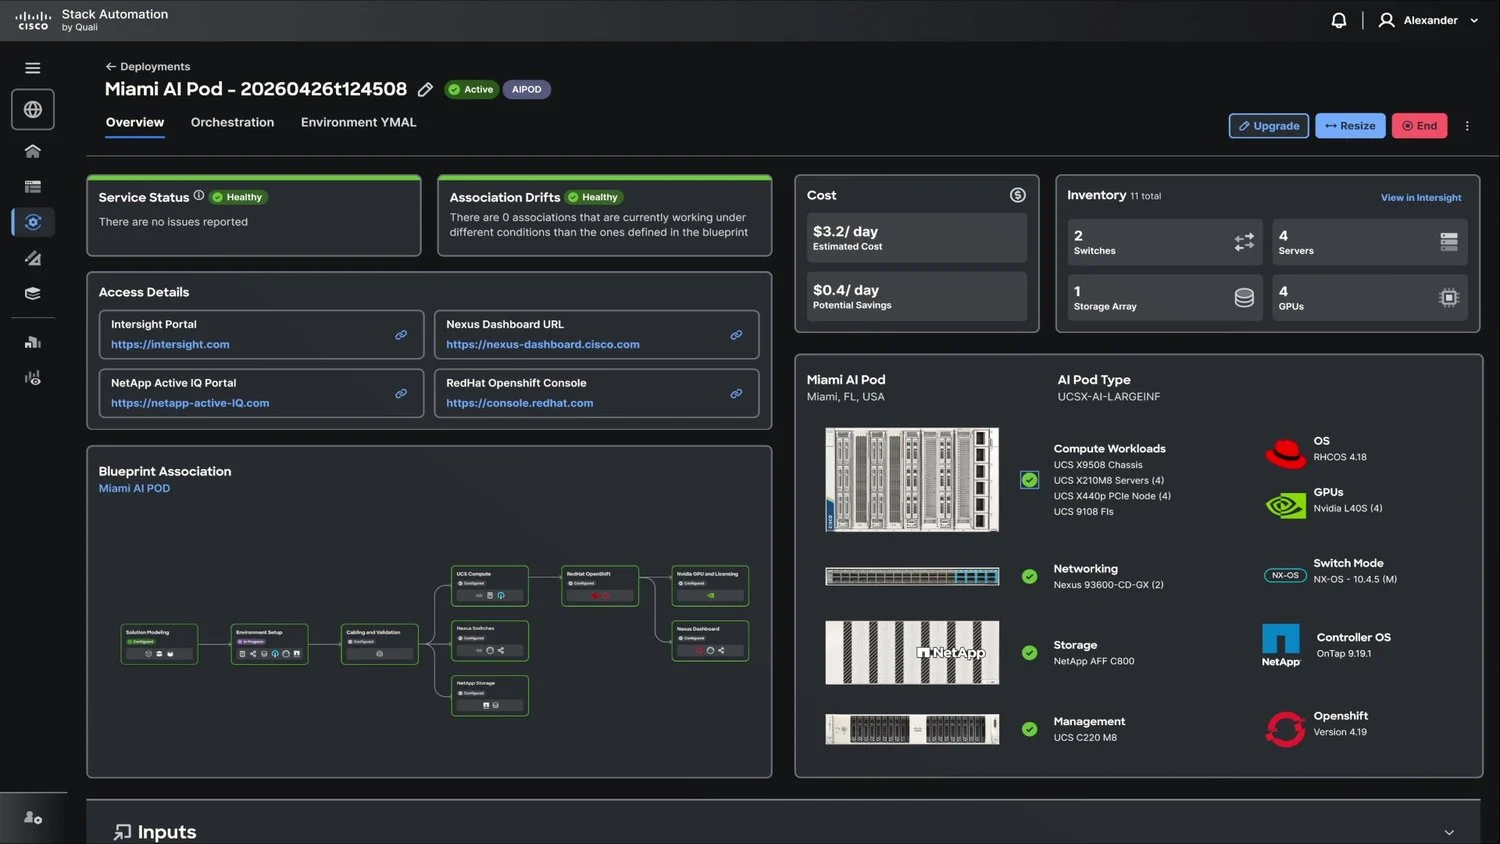Screen dimensions: 1500x844
Task: Open https://intersight.com link
Action: coord(170,344)
